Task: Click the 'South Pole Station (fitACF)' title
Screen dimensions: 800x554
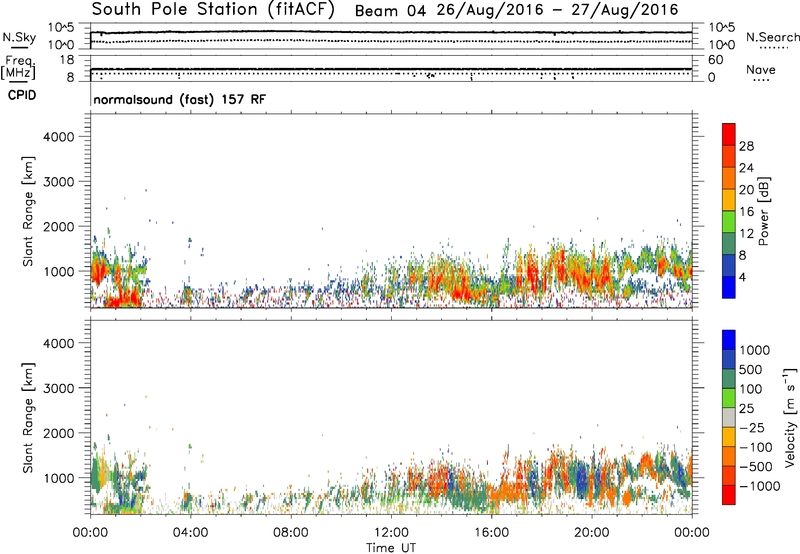Action: point(213,10)
